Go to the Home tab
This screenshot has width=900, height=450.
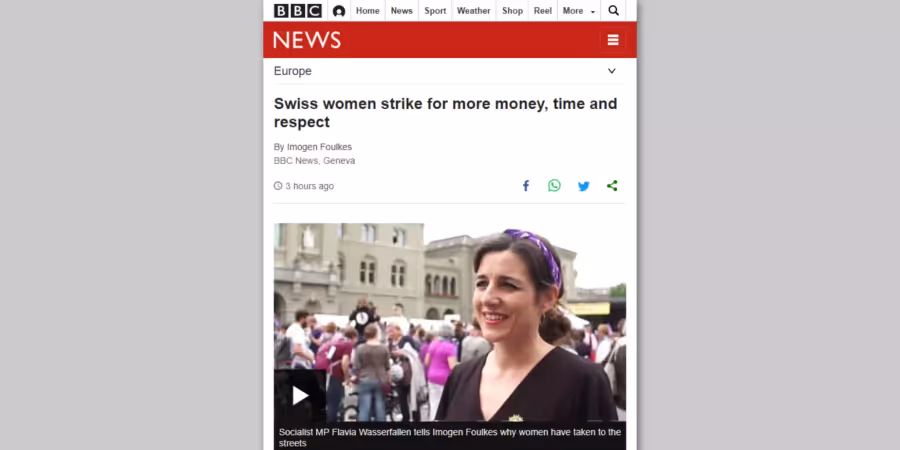pos(367,11)
